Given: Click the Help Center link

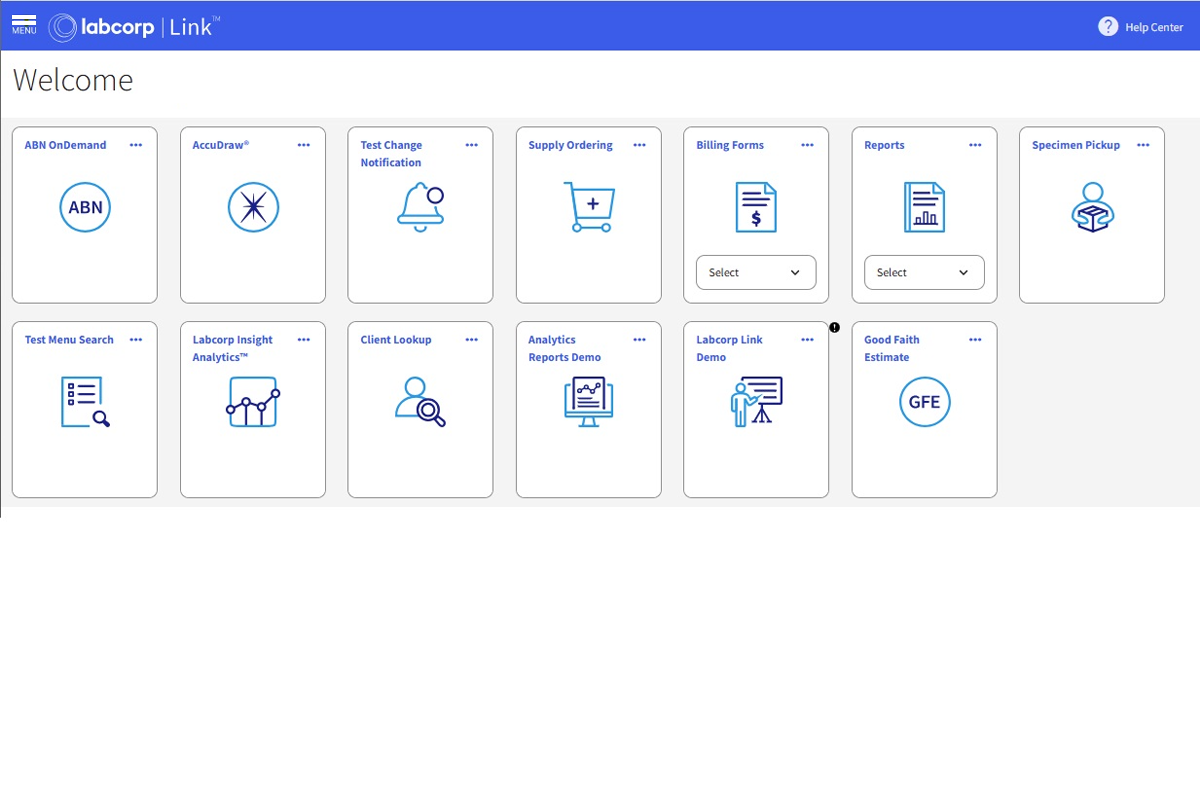Looking at the screenshot, I should tap(1141, 27).
